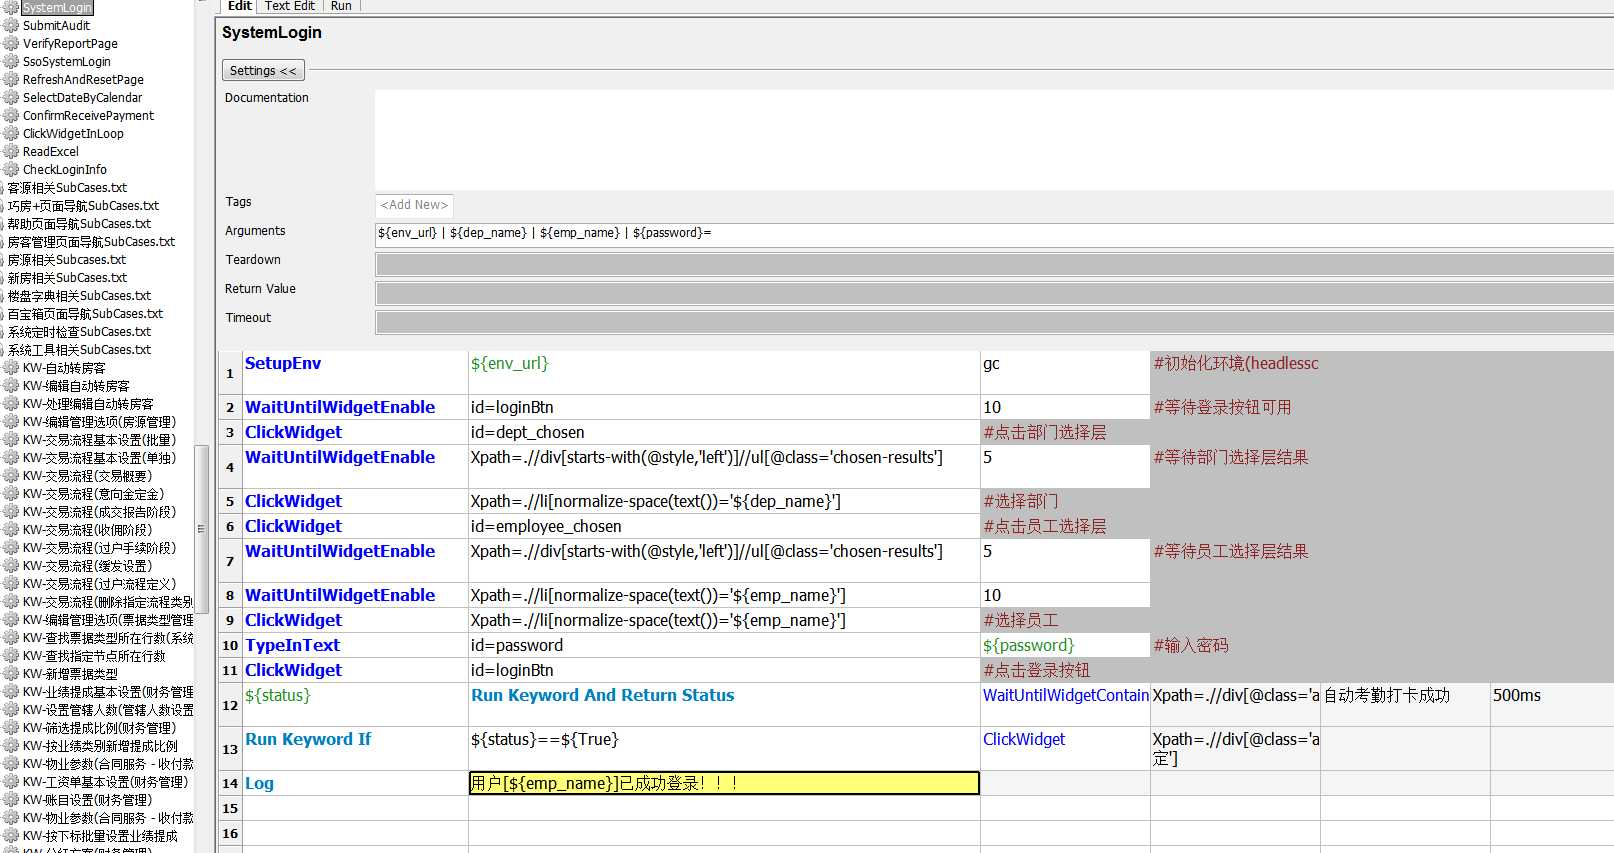Open 系统工具相关SubCases.txt in the tree

coord(79,350)
